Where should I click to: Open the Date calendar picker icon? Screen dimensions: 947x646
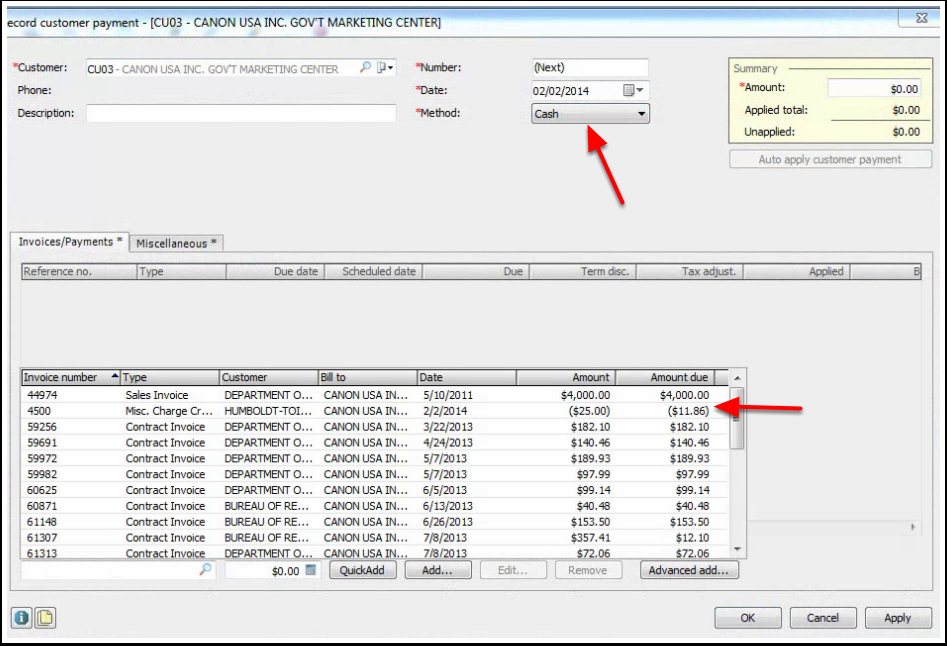click(x=633, y=91)
